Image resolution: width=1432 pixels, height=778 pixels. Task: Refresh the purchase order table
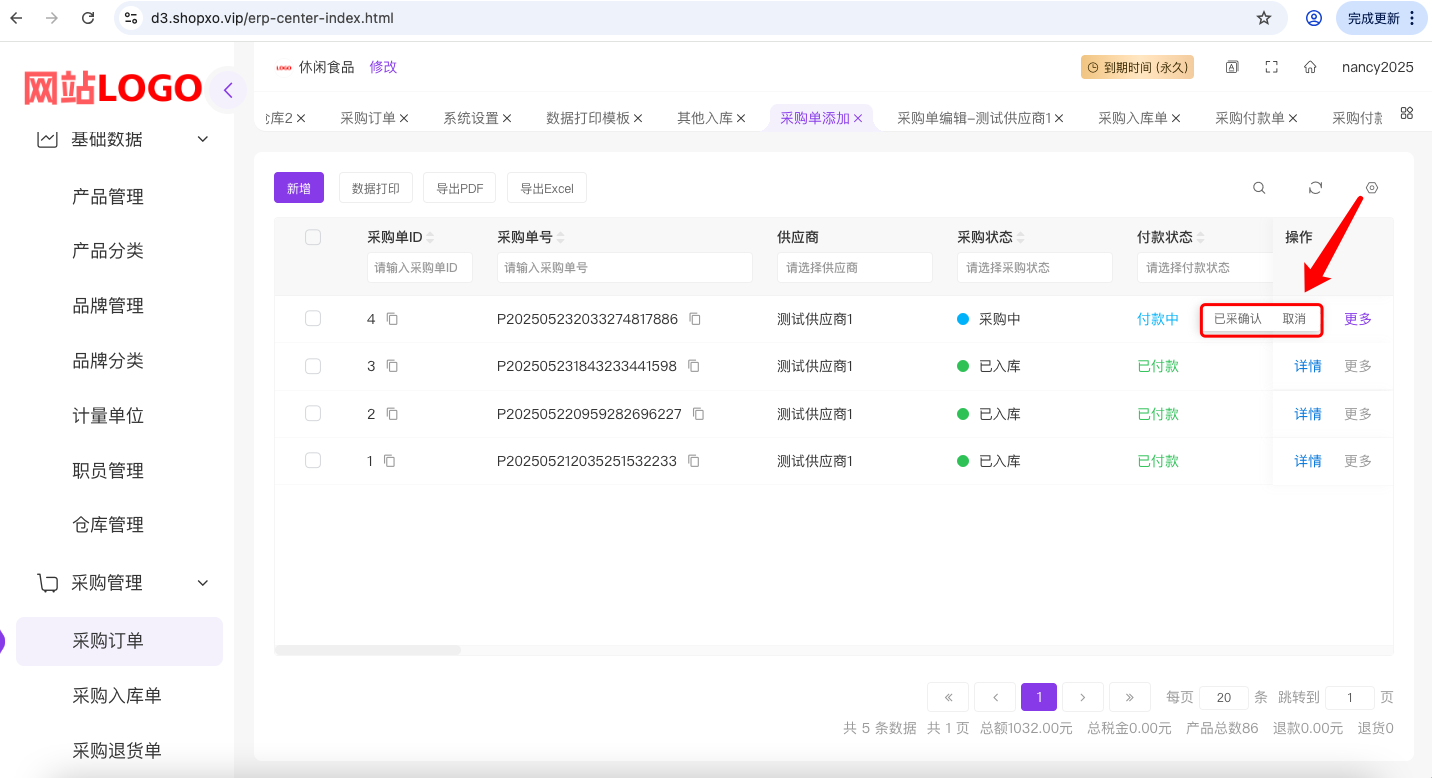[1315, 188]
